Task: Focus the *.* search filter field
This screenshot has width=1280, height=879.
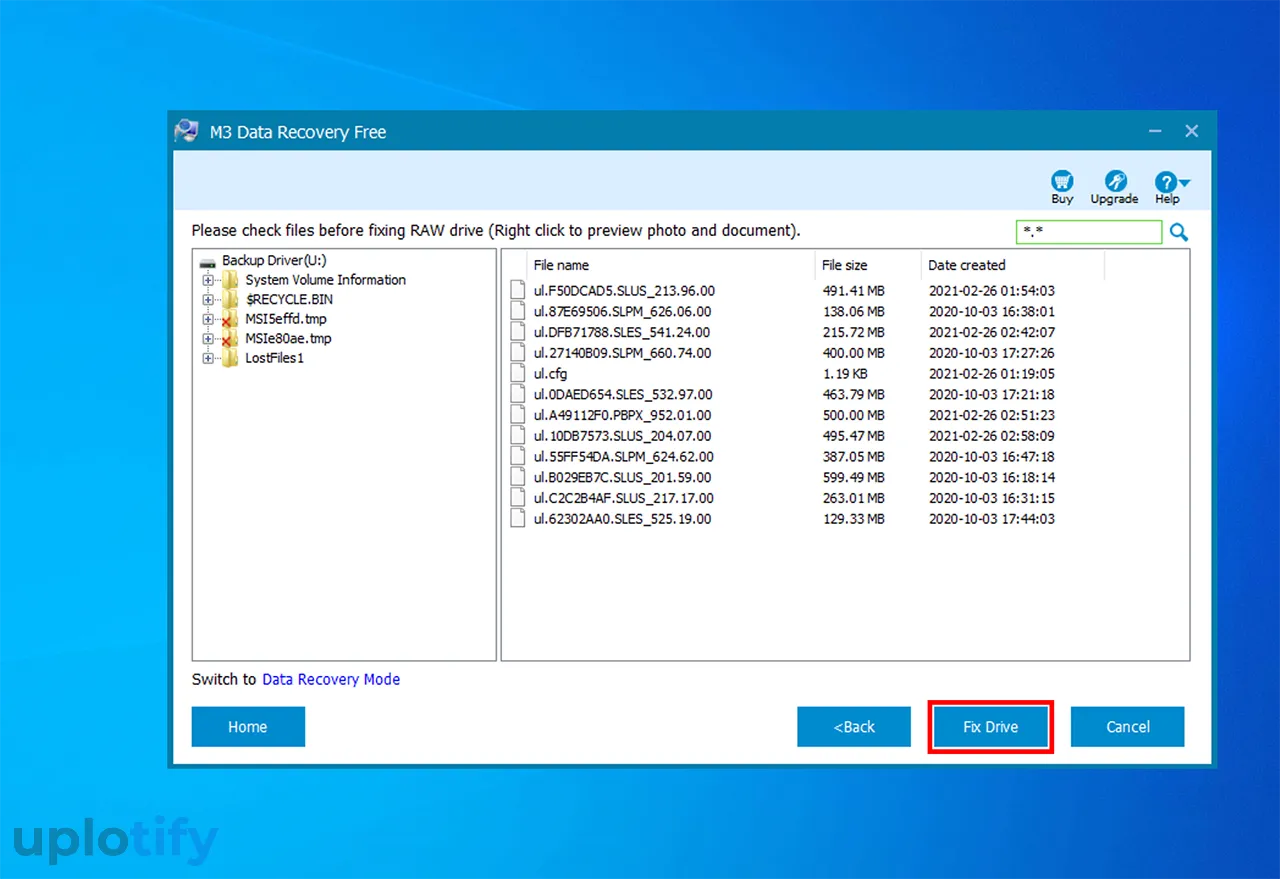Action: coord(1089,232)
